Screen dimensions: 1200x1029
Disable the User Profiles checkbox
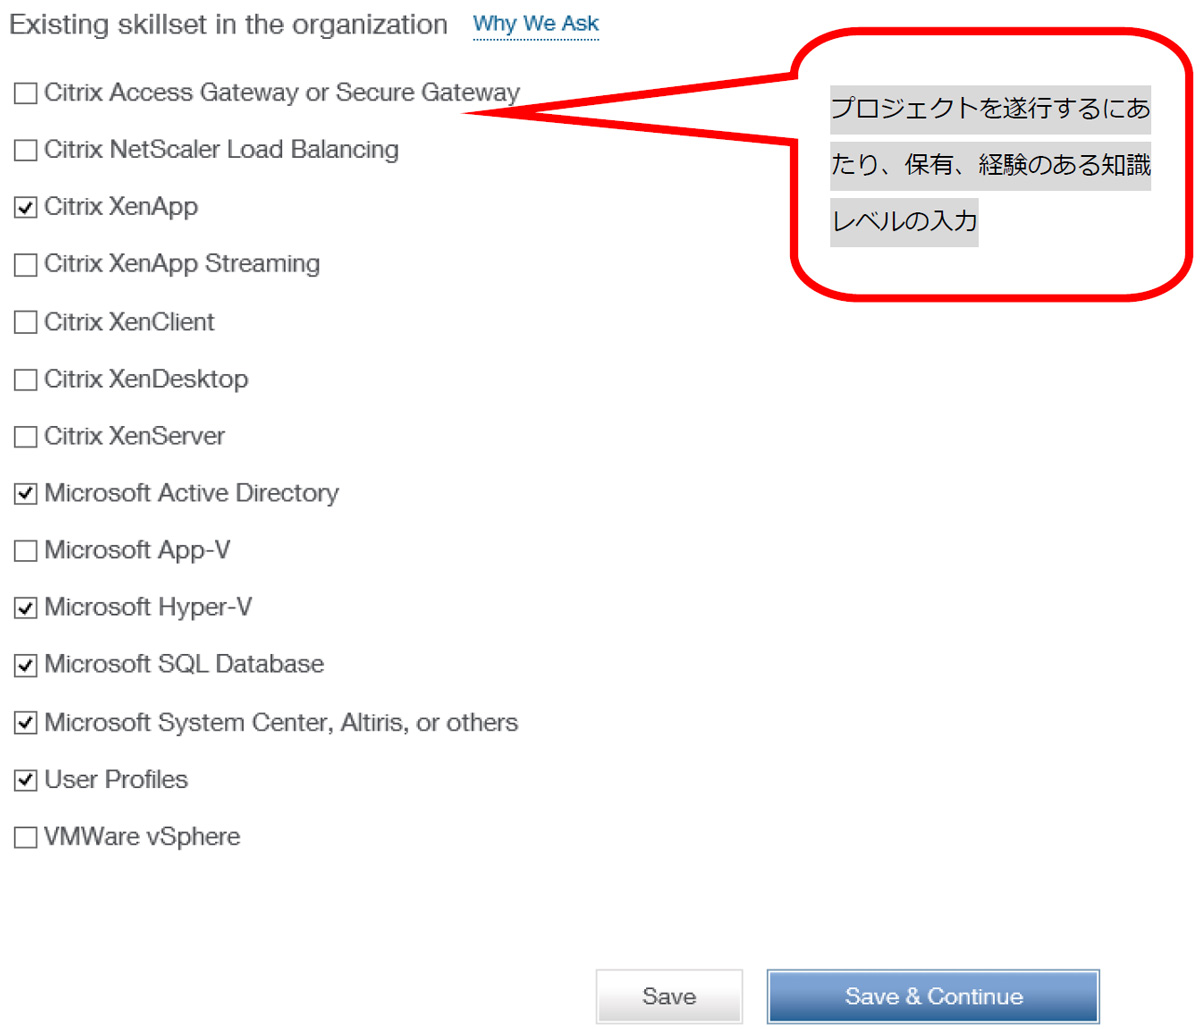tap(25, 780)
